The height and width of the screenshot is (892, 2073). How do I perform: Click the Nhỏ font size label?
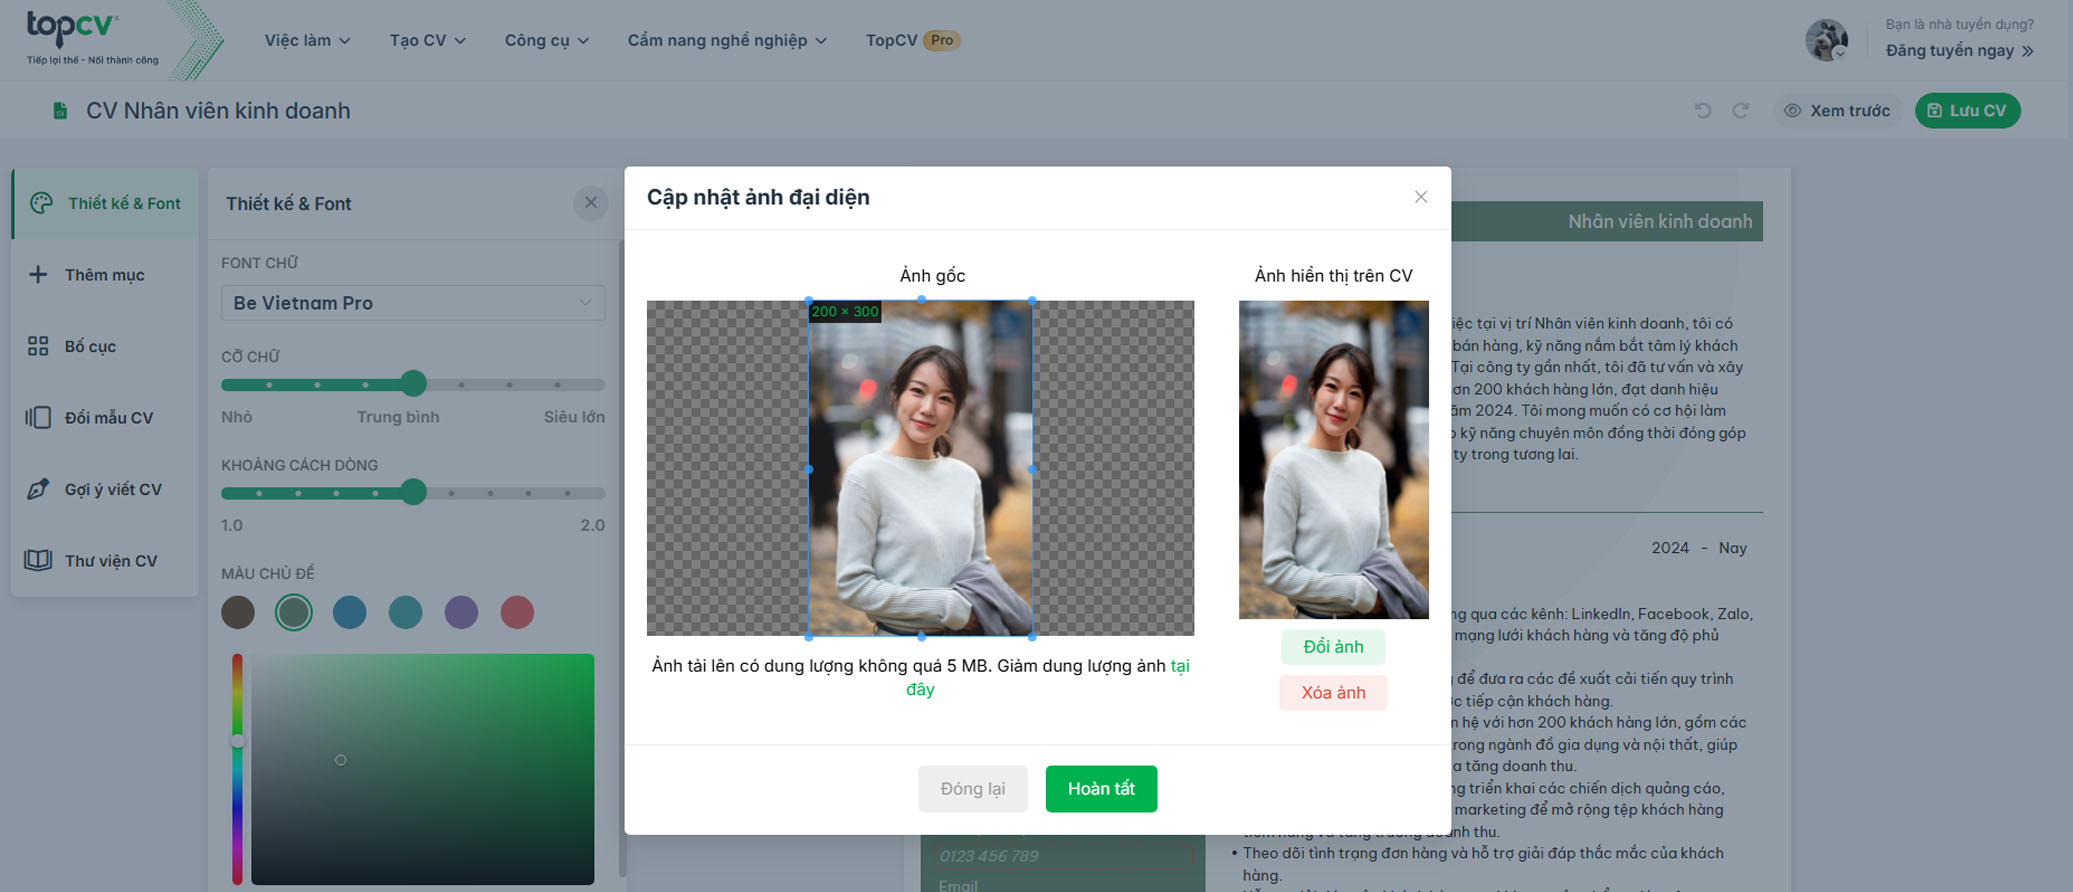237,417
